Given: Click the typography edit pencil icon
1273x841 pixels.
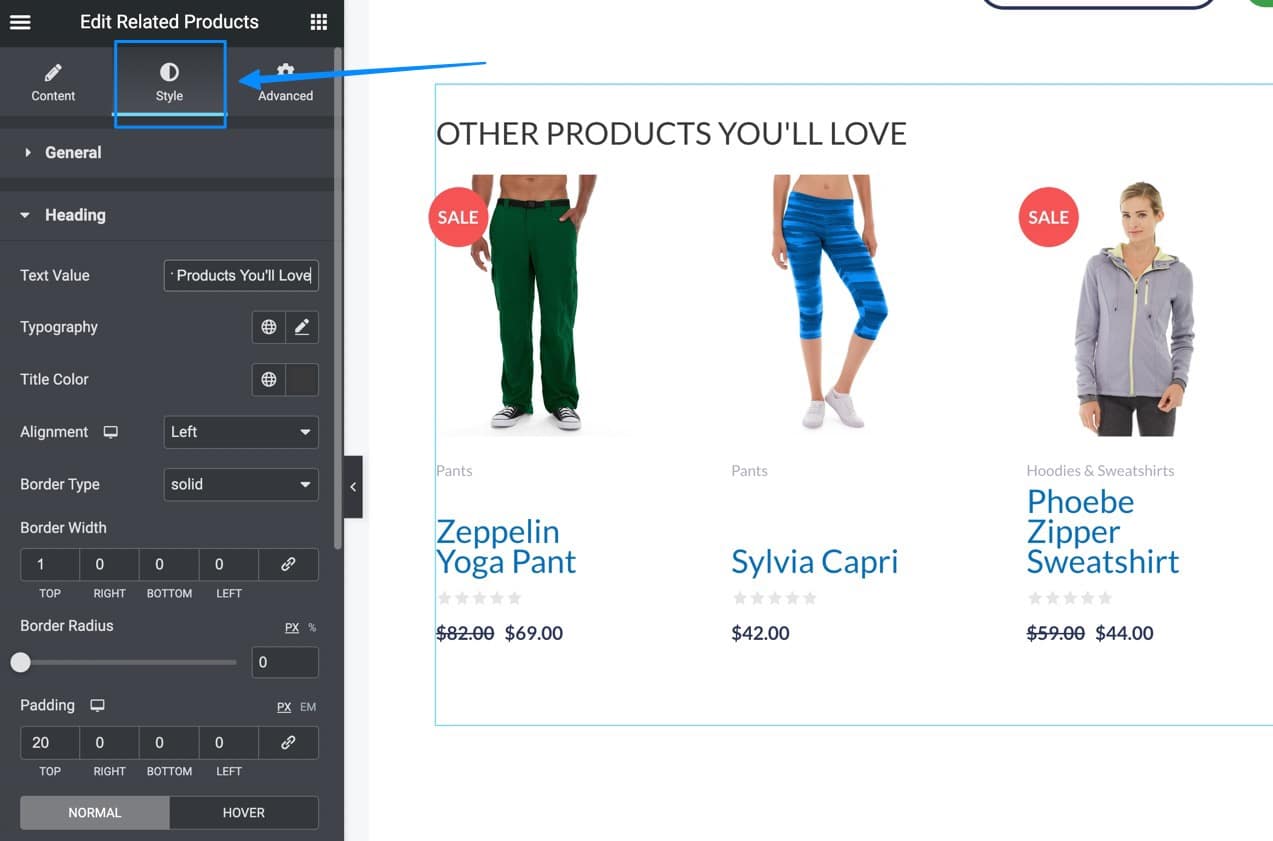Looking at the screenshot, I should click(302, 327).
